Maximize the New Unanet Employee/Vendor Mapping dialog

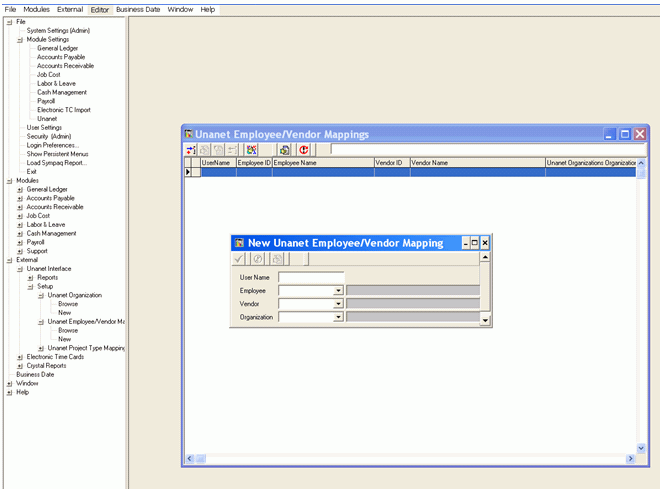(x=475, y=243)
